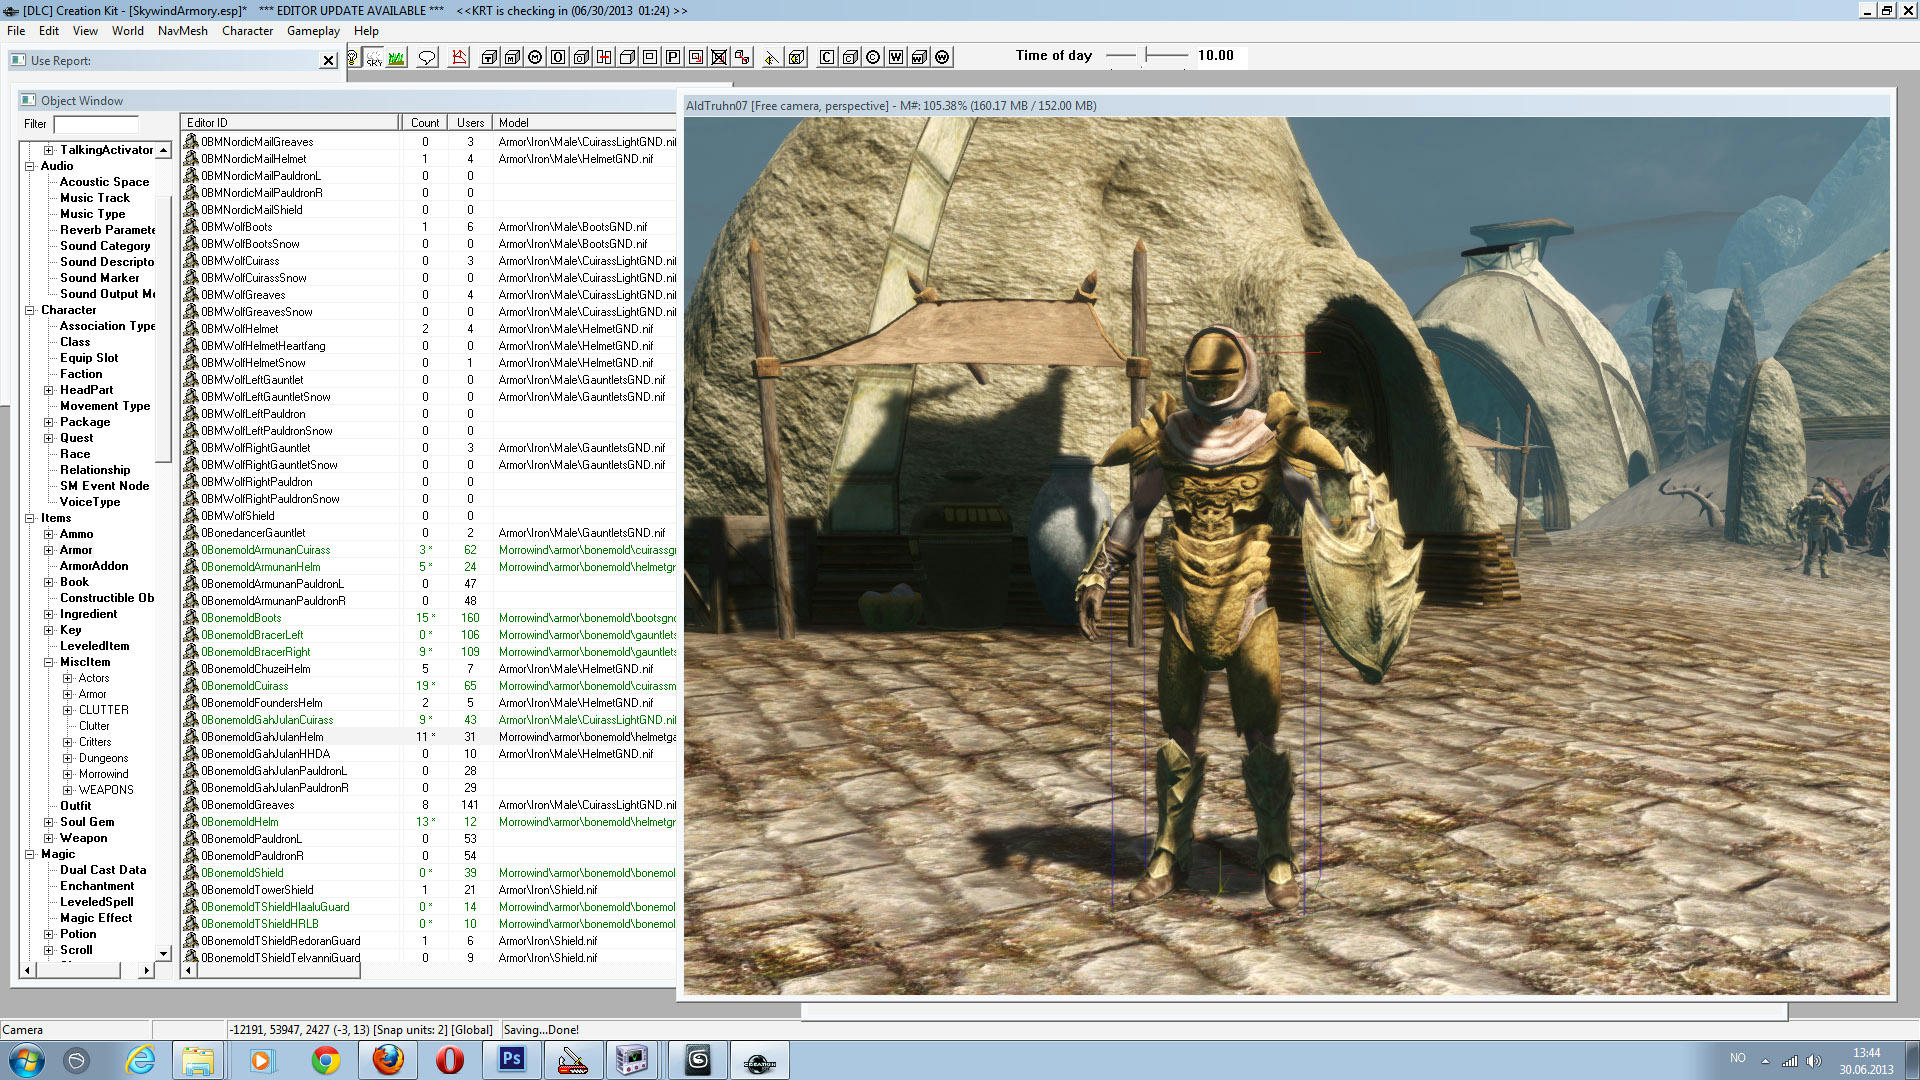Open the Opera browser from the taskbar
This screenshot has height=1080, width=1920.
[x=450, y=1060]
